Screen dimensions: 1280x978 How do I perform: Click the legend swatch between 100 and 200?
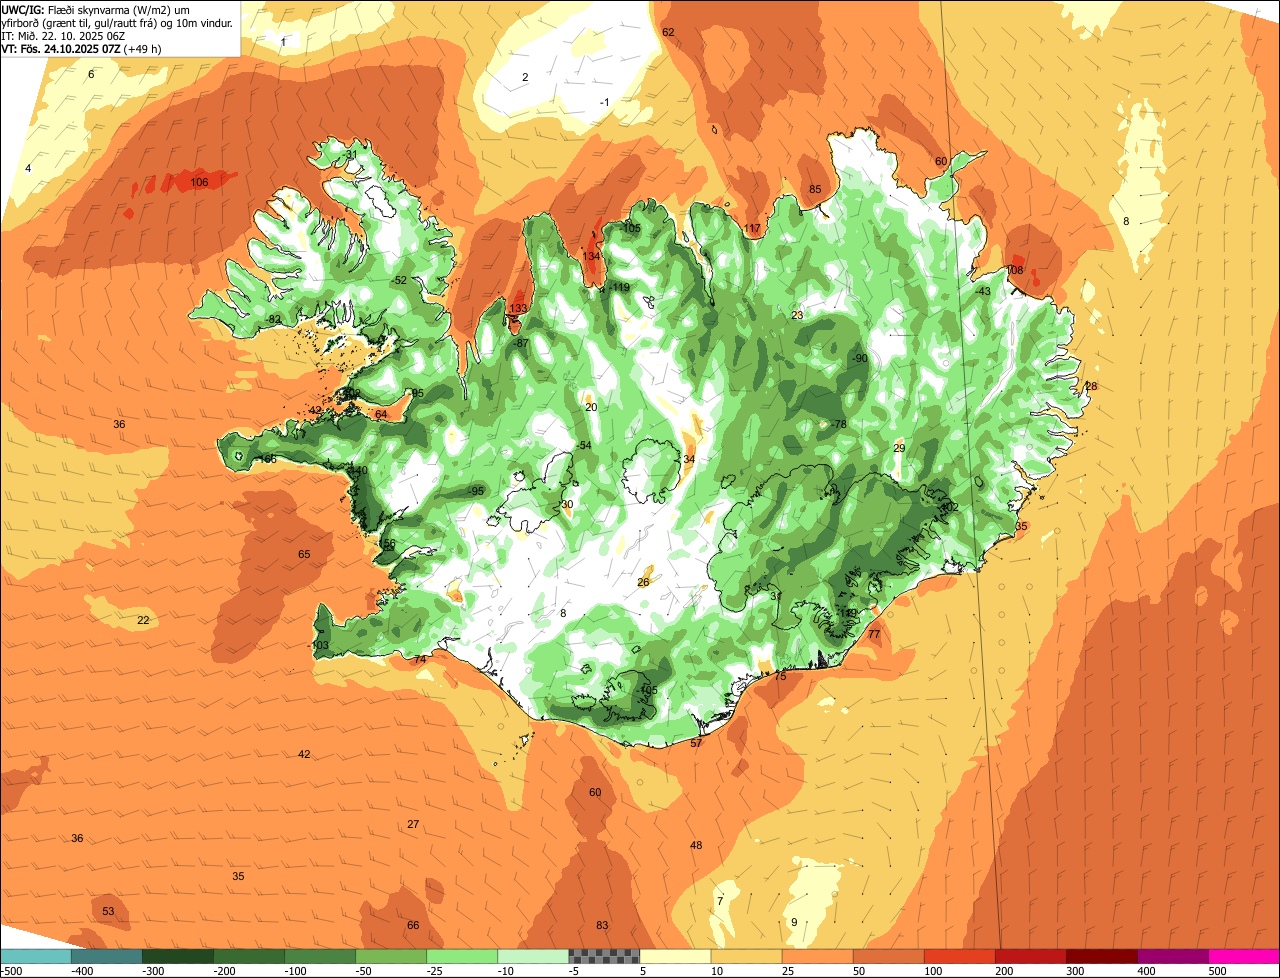[x=960, y=956]
